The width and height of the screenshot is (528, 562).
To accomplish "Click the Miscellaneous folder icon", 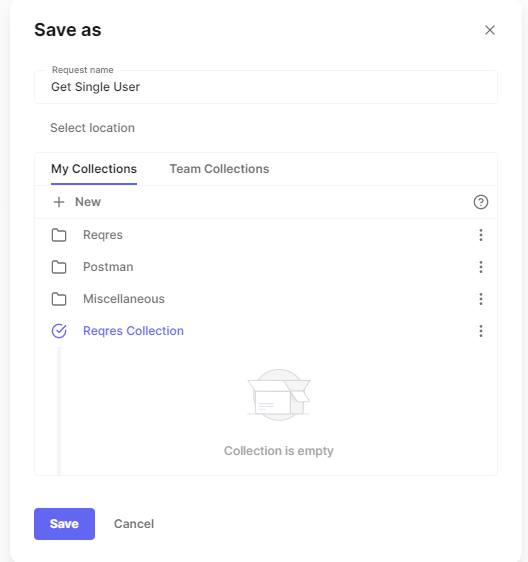I will coord(59,299).
